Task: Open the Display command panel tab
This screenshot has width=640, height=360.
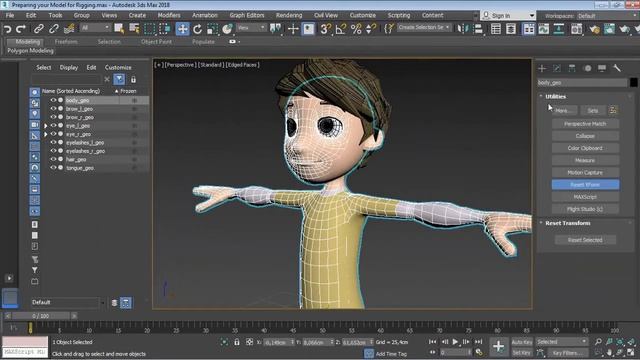Action: 602,68
